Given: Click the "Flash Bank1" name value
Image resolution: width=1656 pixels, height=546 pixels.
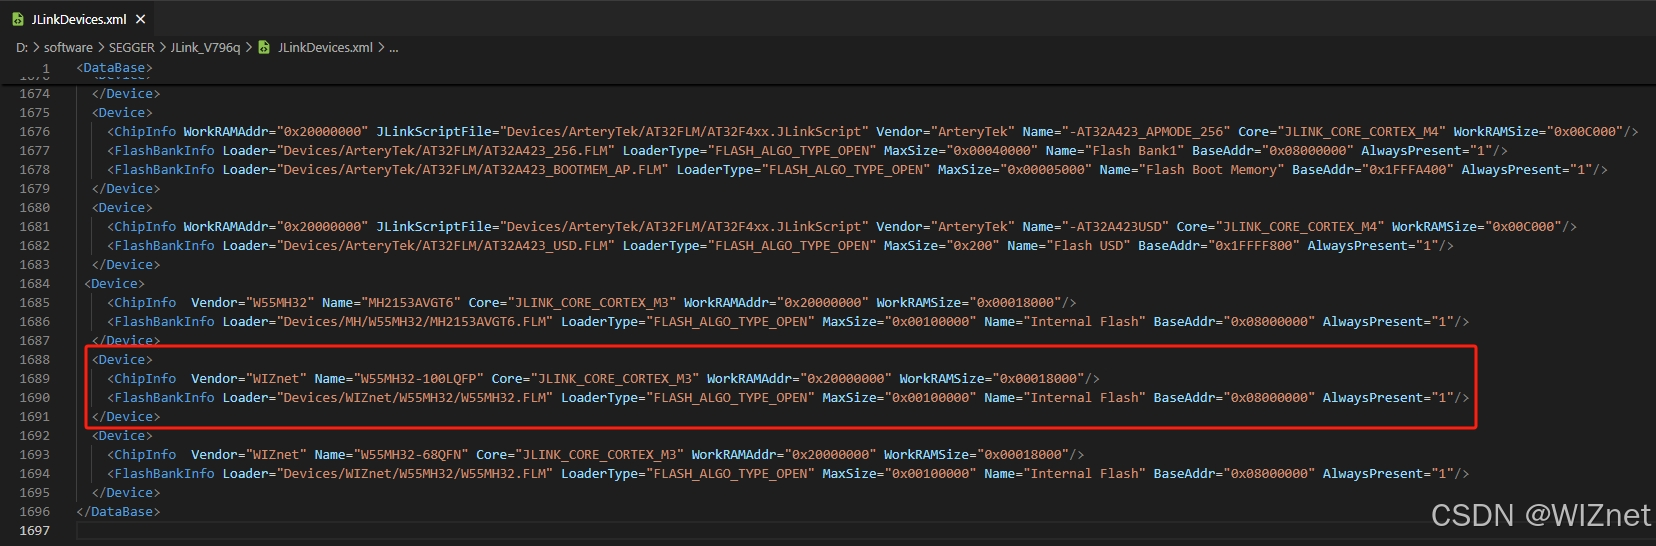Looking at the screenshot, I should [1137, 150].
